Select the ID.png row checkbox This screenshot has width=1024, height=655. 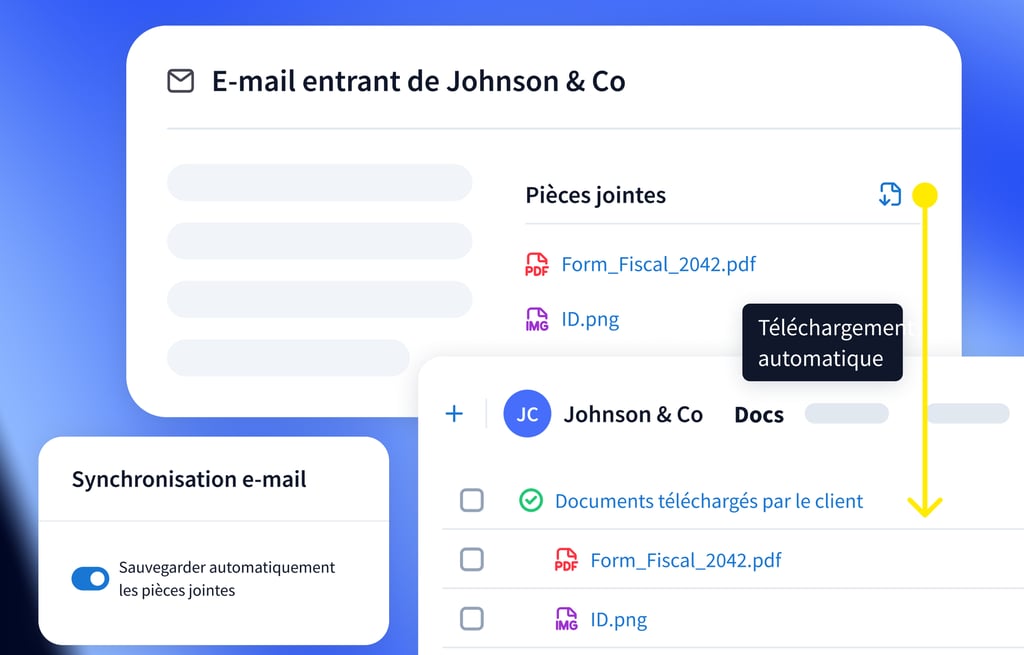click(x=472, y=619)
